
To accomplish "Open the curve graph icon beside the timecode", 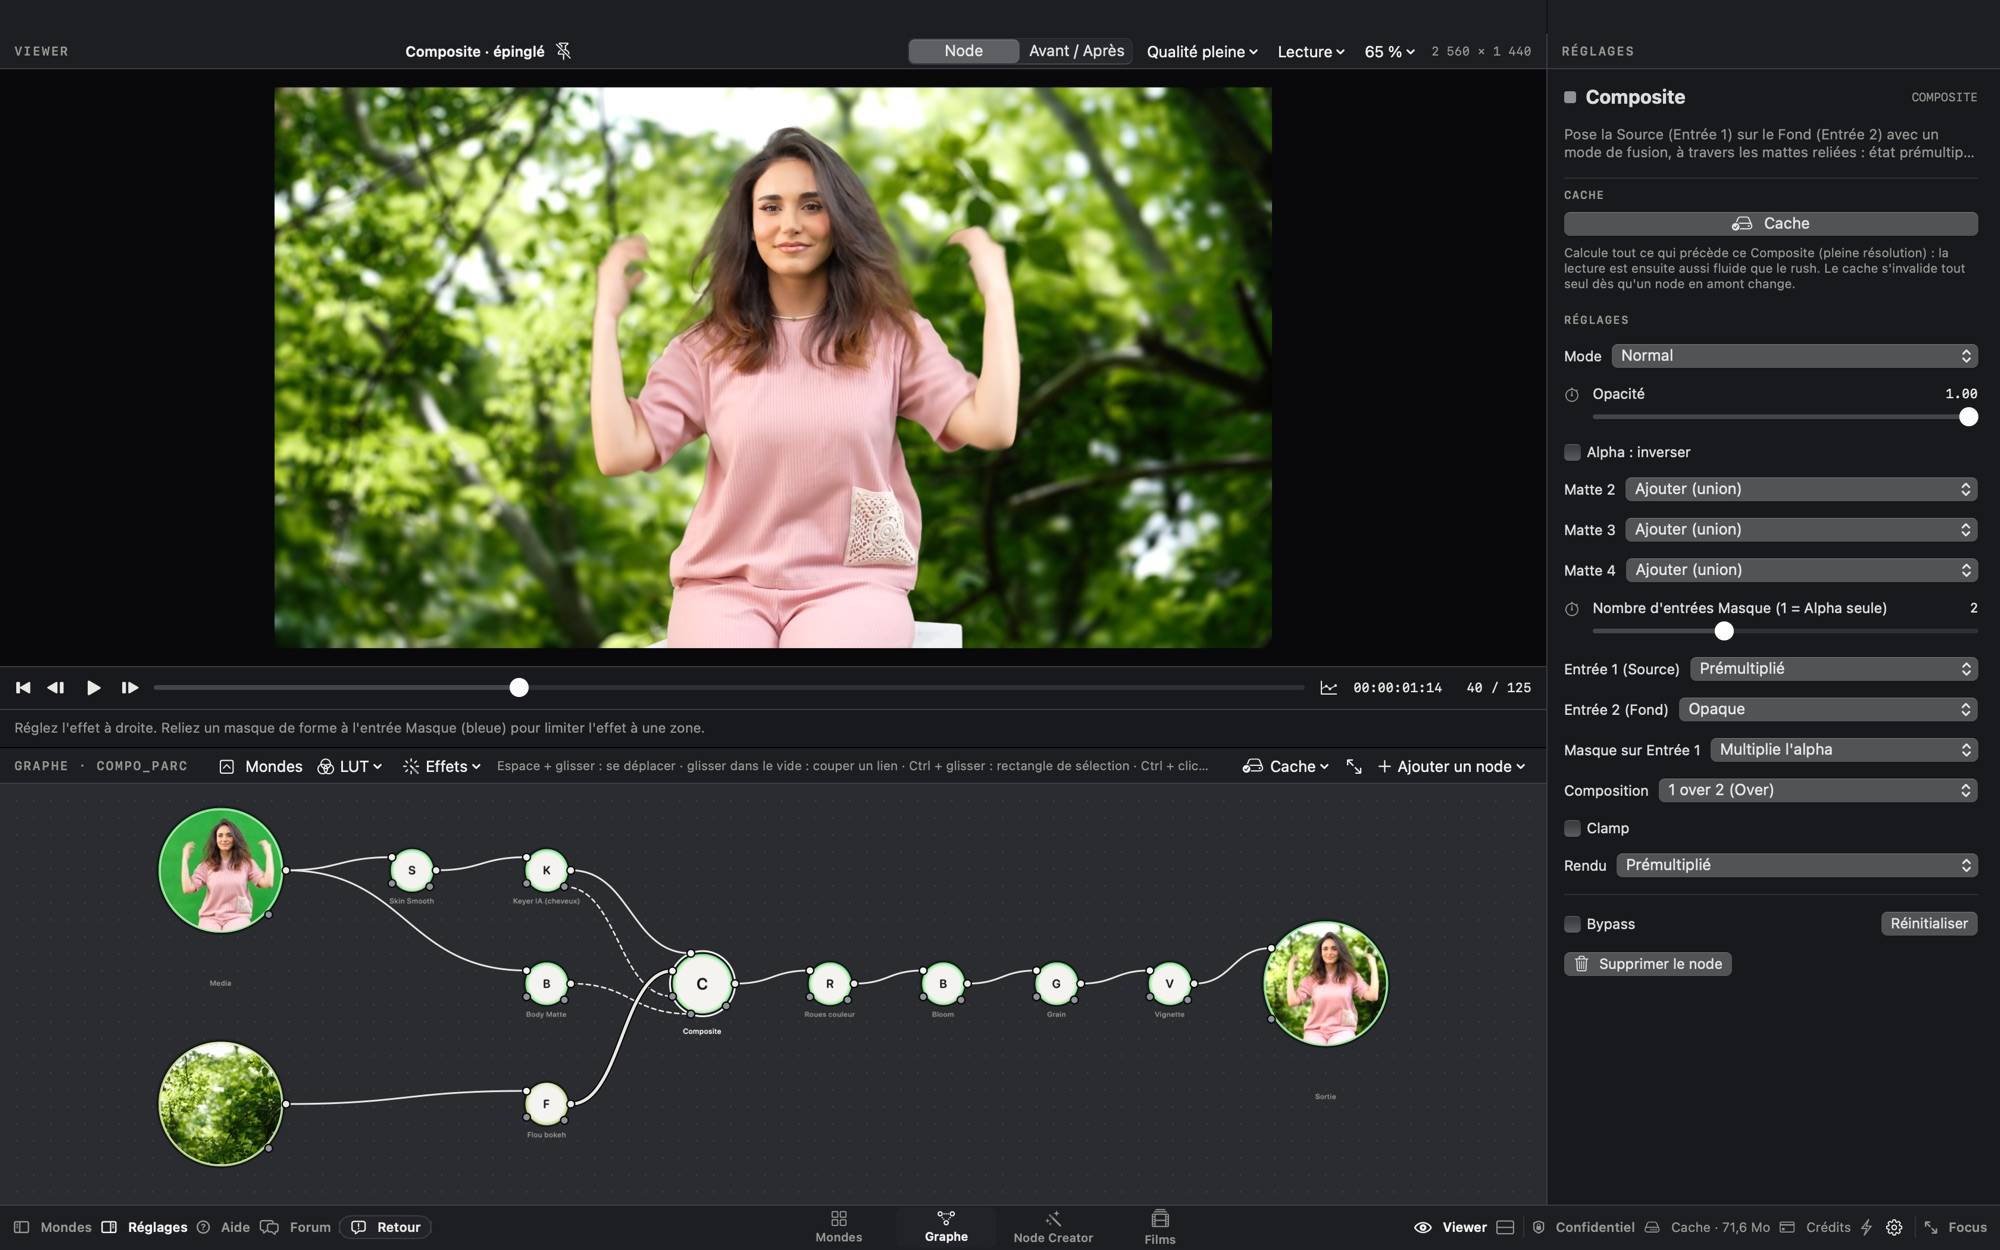I will coord(1328,688).
